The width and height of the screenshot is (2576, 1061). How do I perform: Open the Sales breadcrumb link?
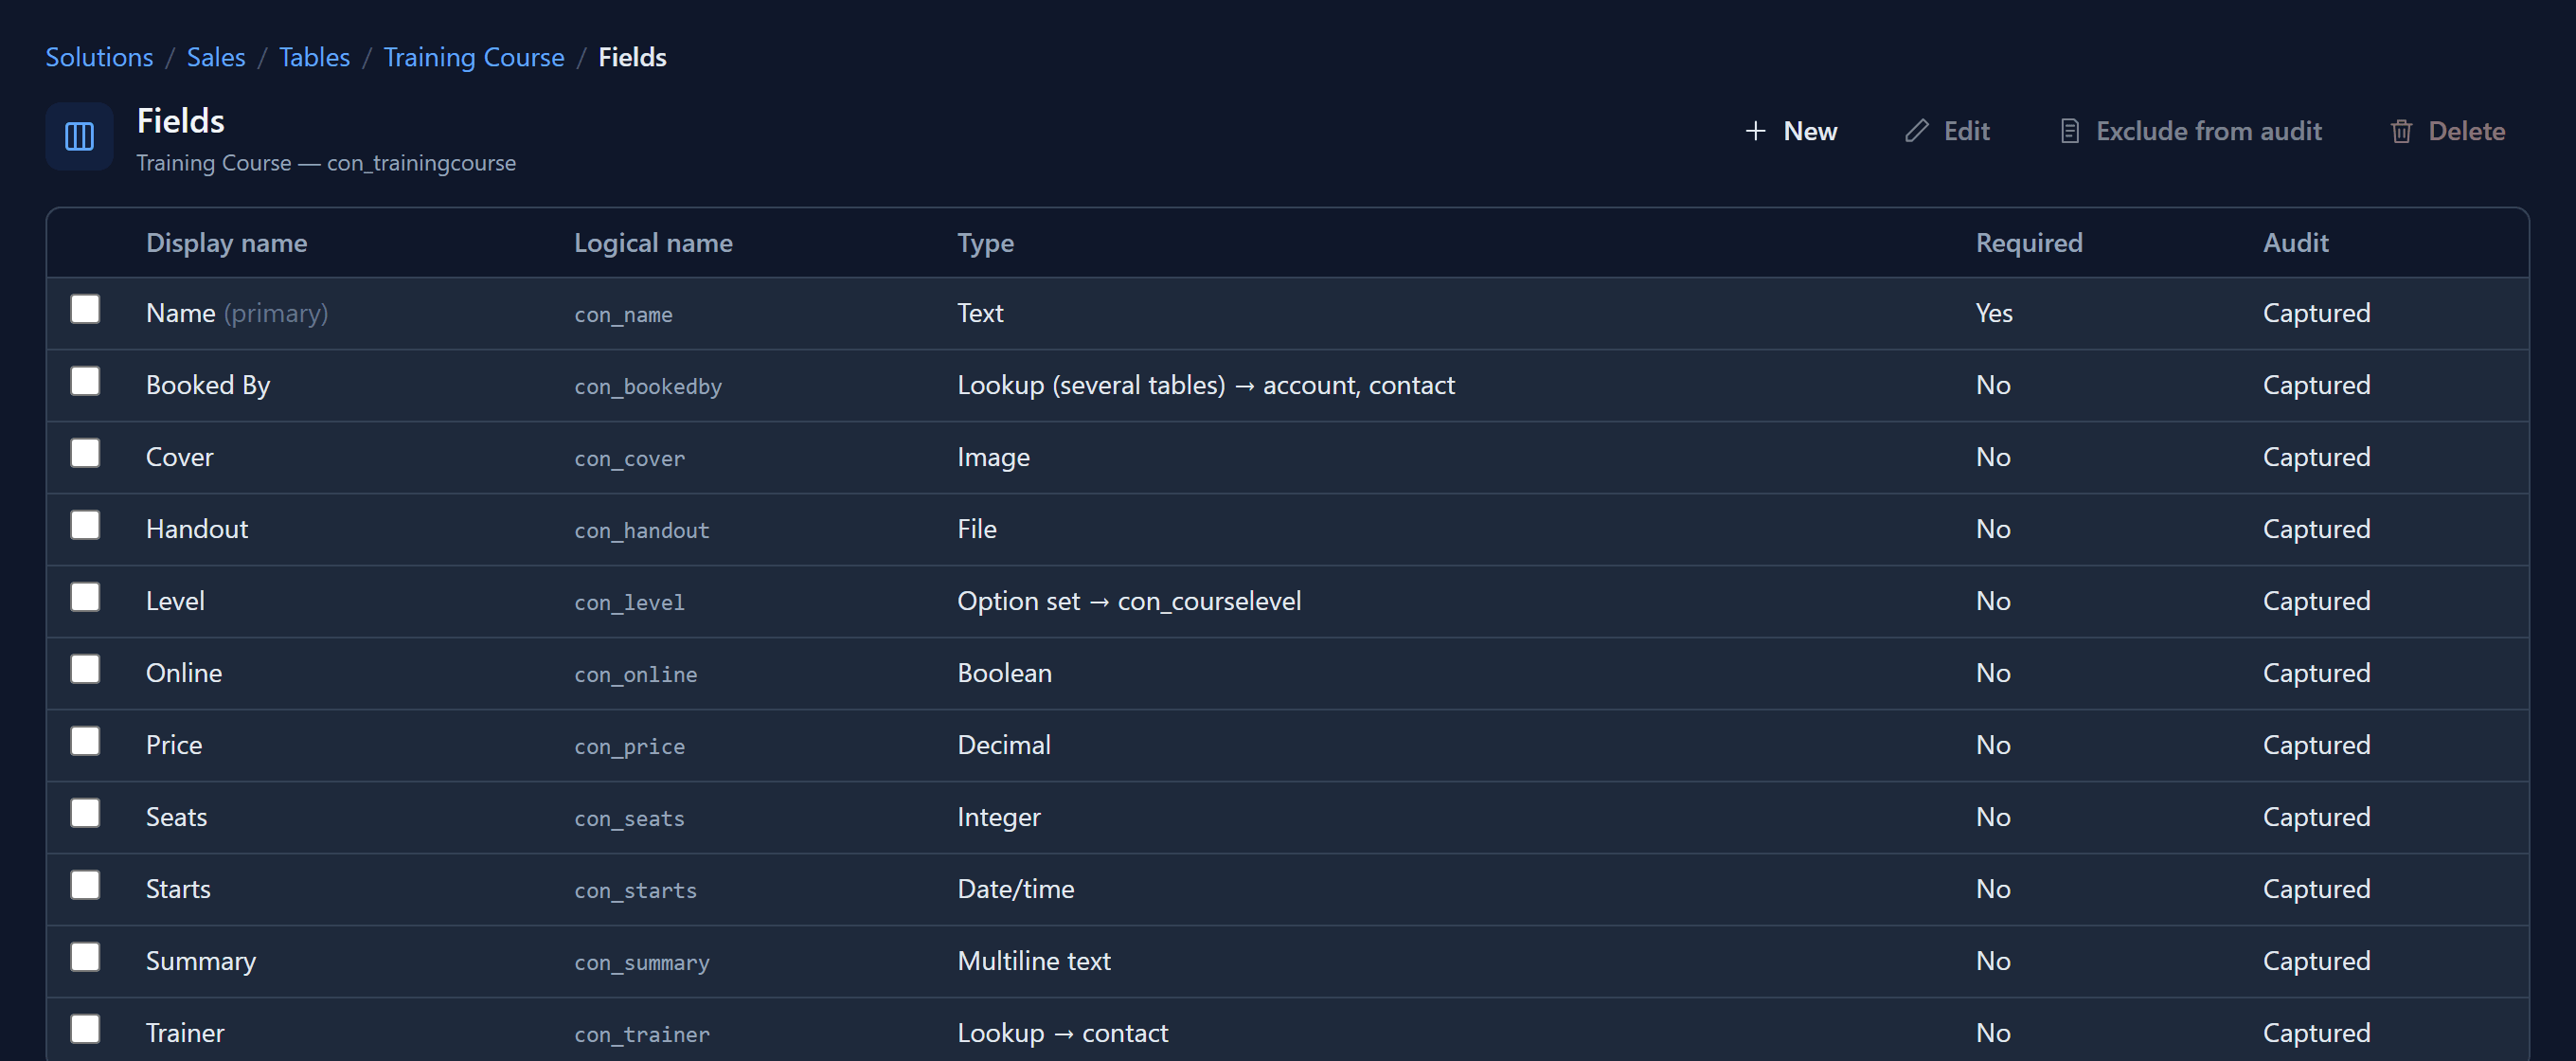(x=216, y=57)
